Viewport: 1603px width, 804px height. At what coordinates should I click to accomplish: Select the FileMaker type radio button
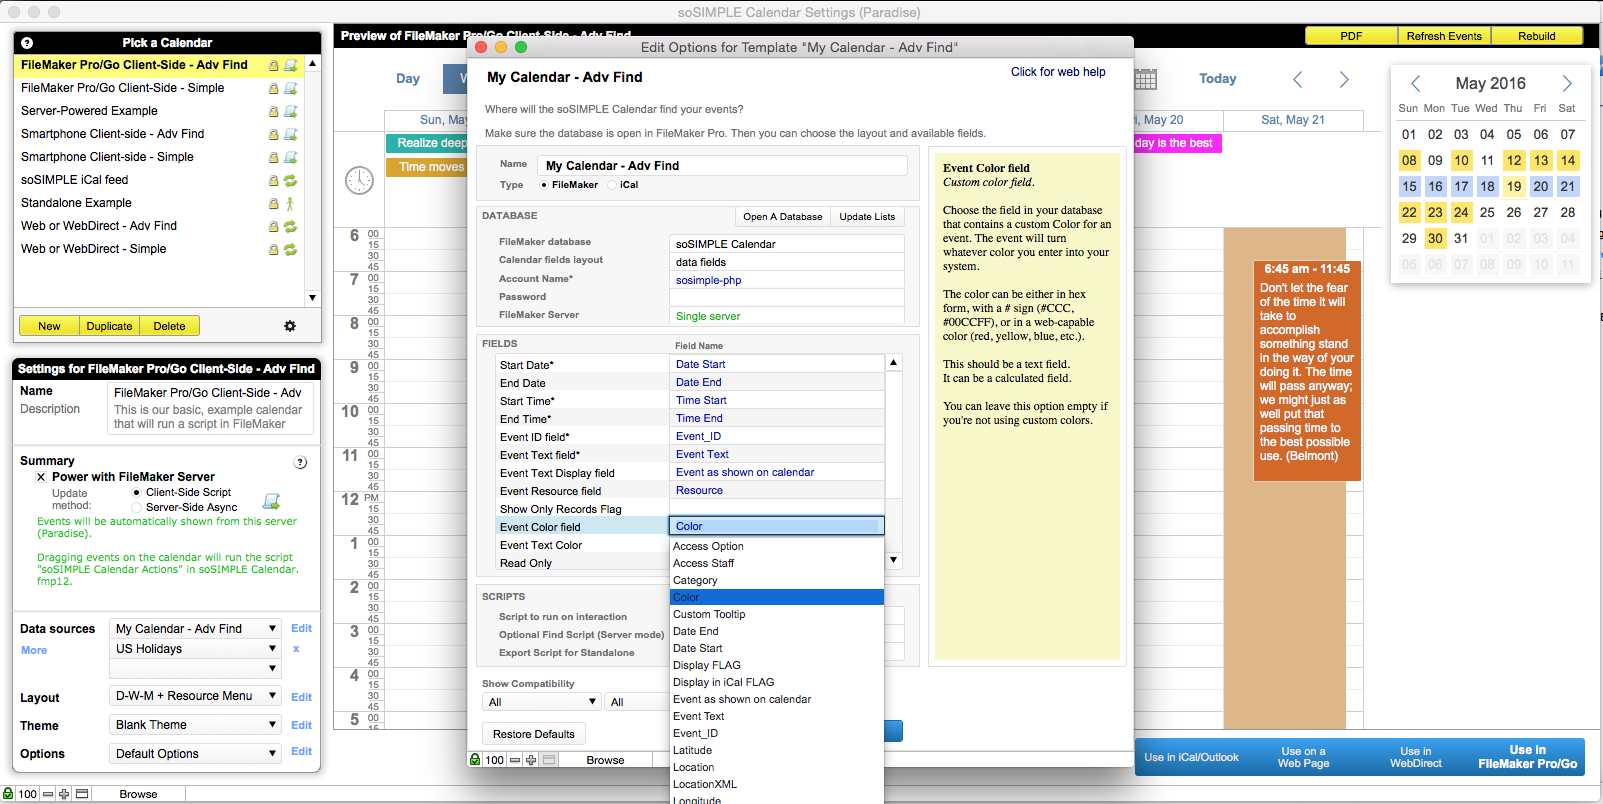544,185
